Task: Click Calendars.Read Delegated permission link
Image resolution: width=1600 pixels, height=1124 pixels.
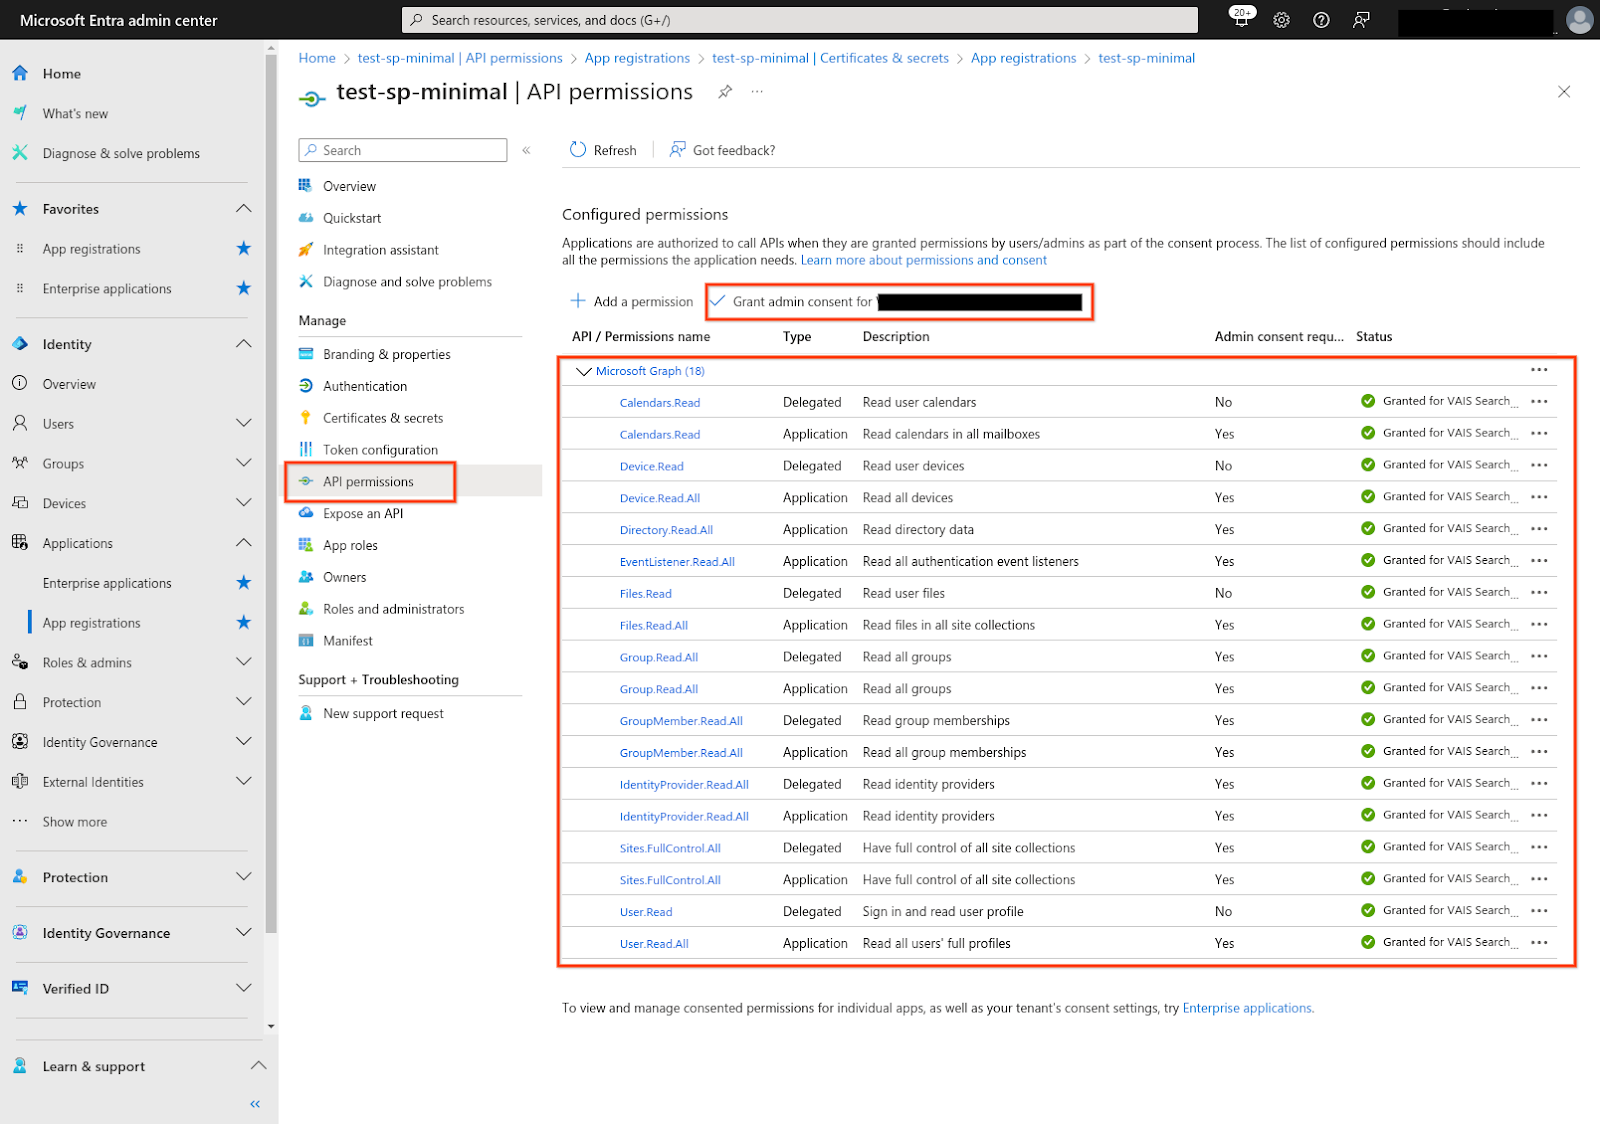Action: click(659, 403)
